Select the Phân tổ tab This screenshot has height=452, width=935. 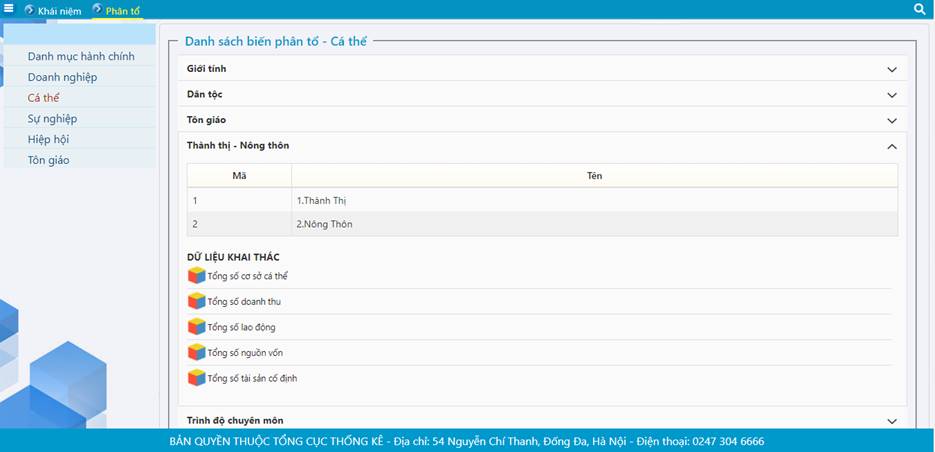tap(122, 11)
